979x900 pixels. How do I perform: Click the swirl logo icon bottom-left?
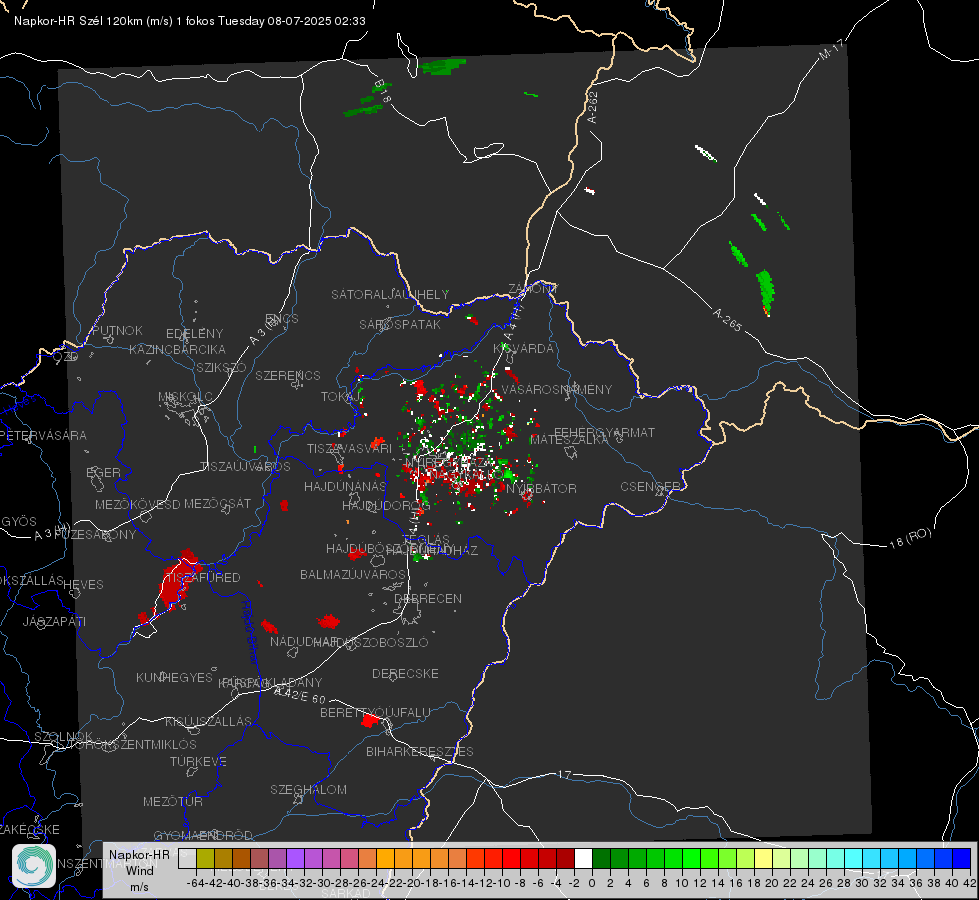tap(34, 866)
